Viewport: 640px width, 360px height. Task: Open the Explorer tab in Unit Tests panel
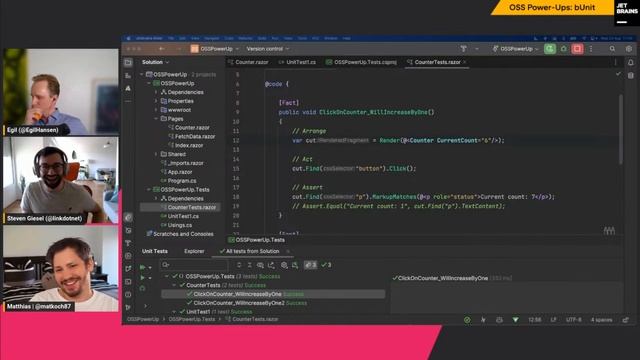tap(194, 251)
